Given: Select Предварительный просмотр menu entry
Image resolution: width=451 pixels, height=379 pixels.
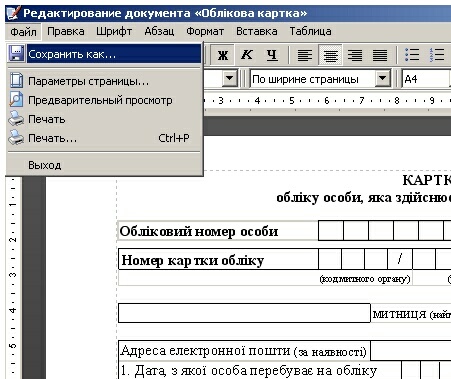Looking at the screenshot, I should click(x=104, y=100).
